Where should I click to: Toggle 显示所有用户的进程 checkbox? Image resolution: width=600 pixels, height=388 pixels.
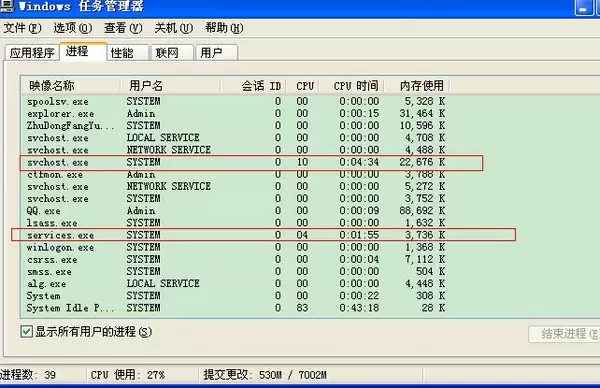coord(26,331)
